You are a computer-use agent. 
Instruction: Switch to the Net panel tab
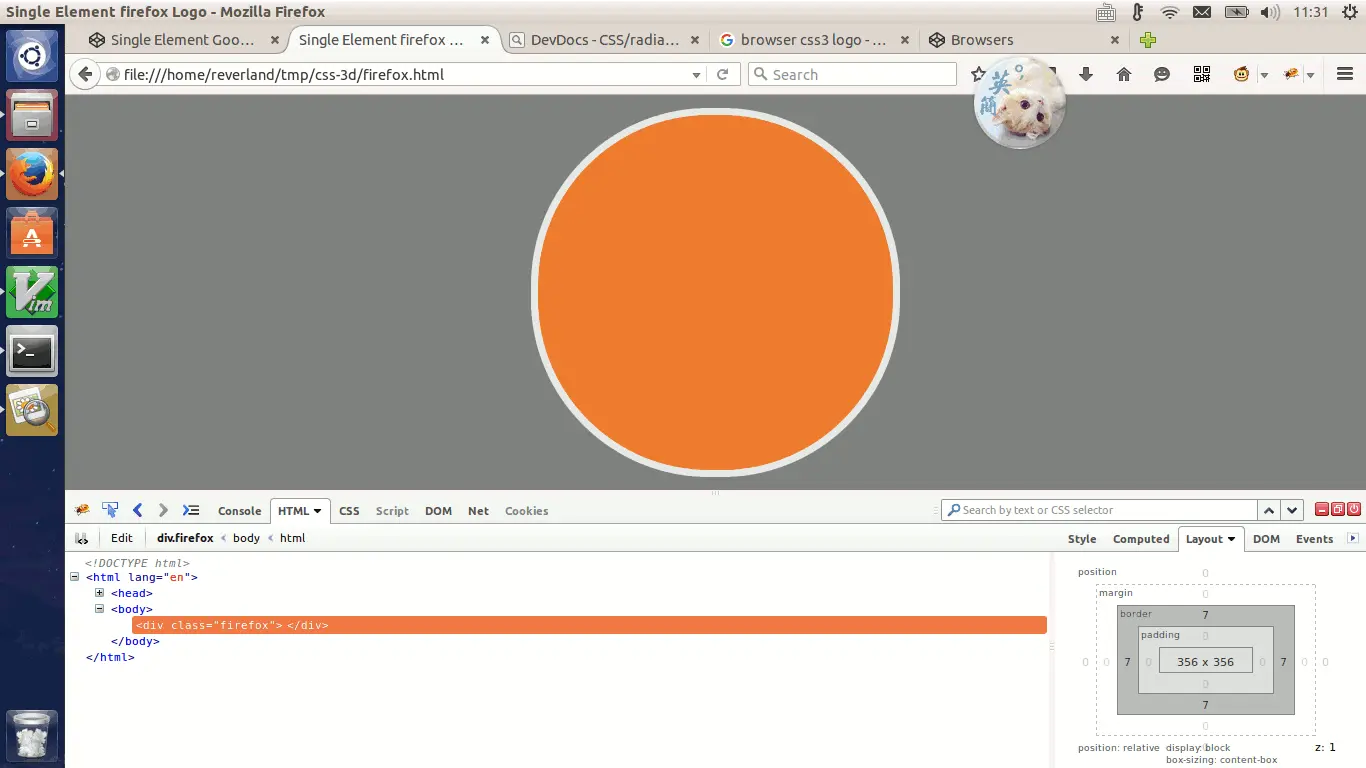(x=478, y=511)
